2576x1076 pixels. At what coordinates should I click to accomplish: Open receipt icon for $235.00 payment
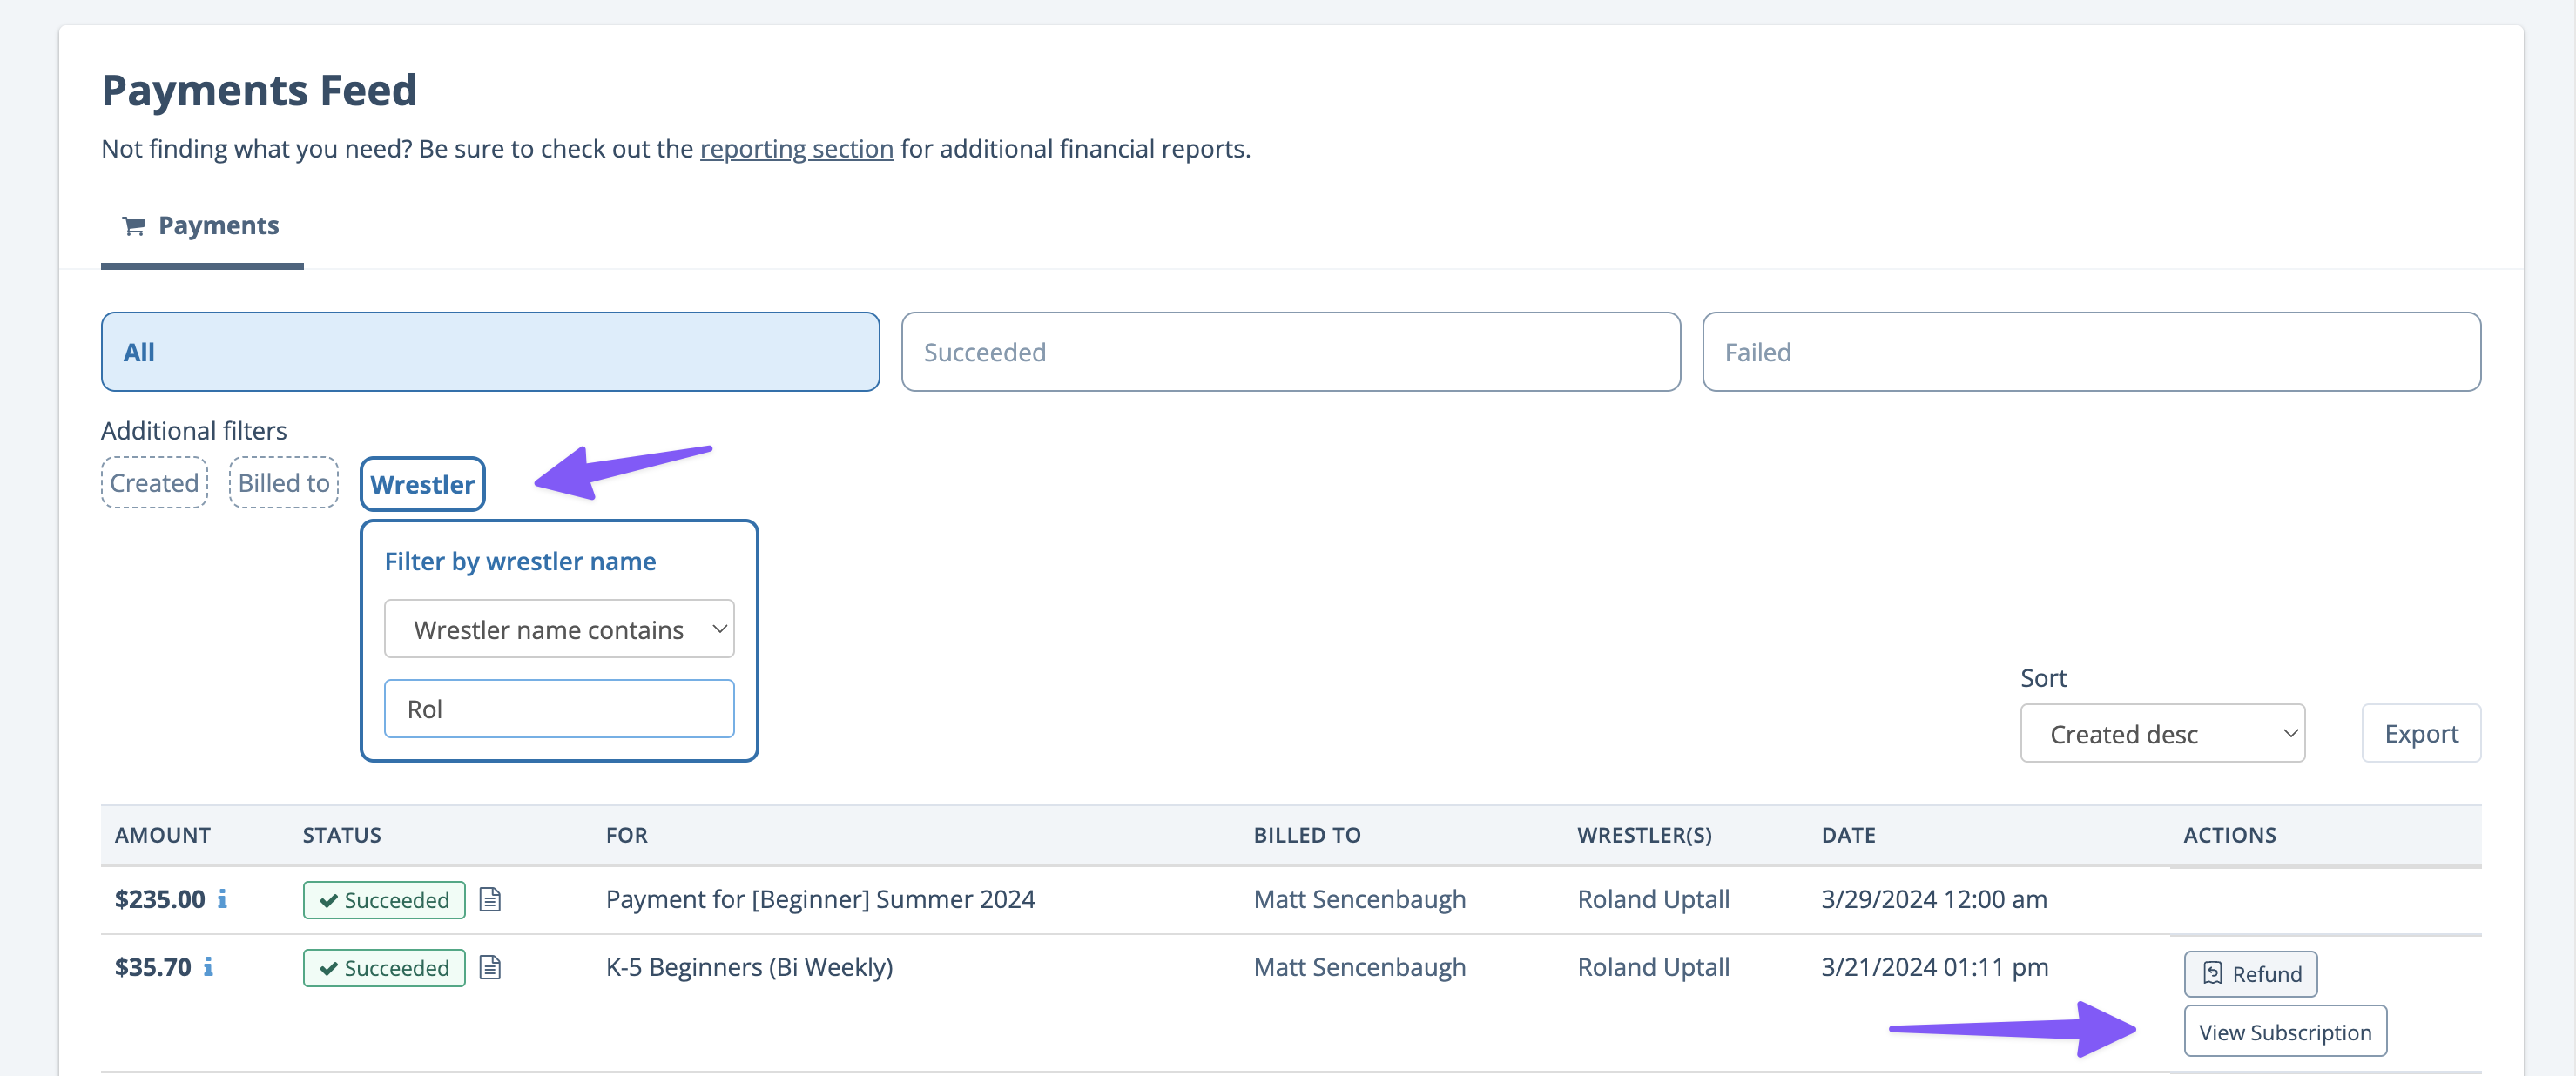point(490,899)
